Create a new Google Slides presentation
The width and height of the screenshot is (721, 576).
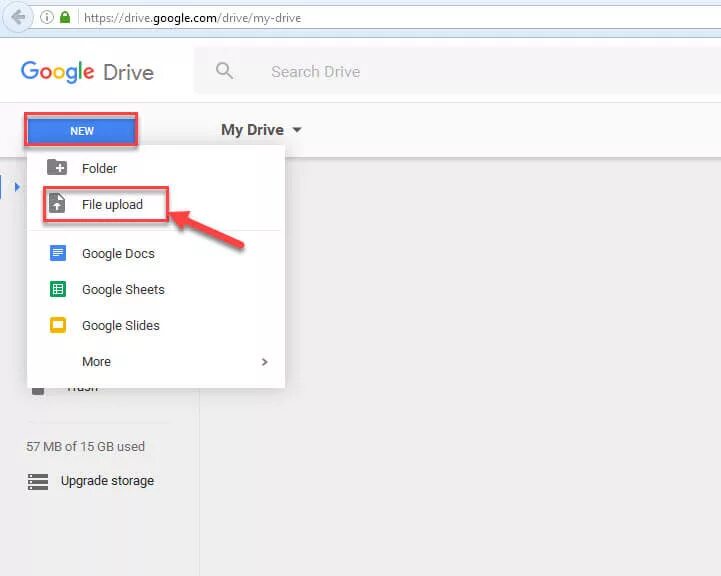[156, 325]
